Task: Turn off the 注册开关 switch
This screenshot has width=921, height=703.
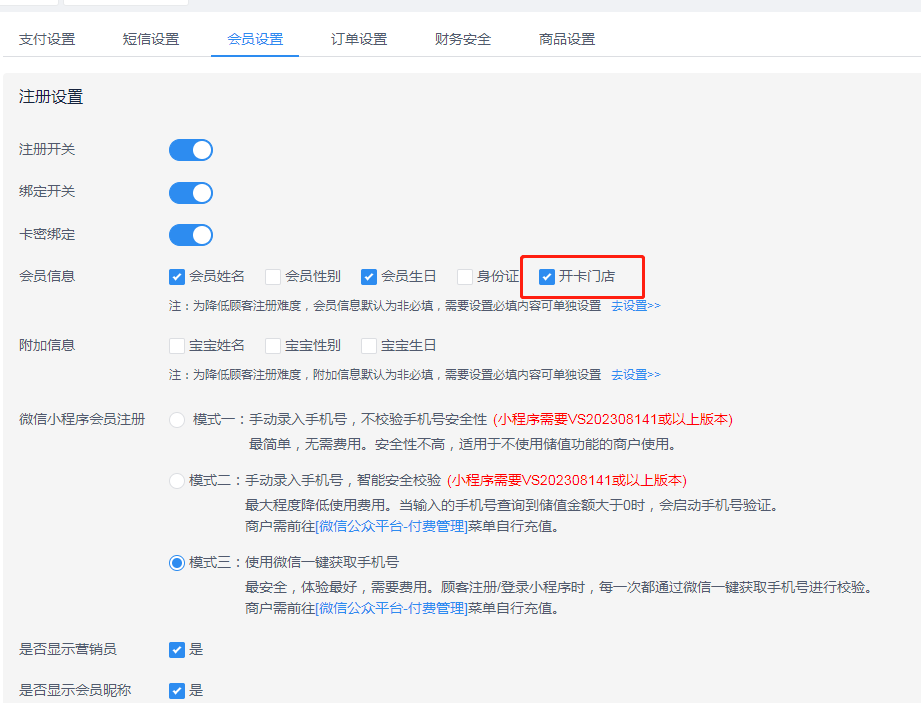Action: coord(191,150)
